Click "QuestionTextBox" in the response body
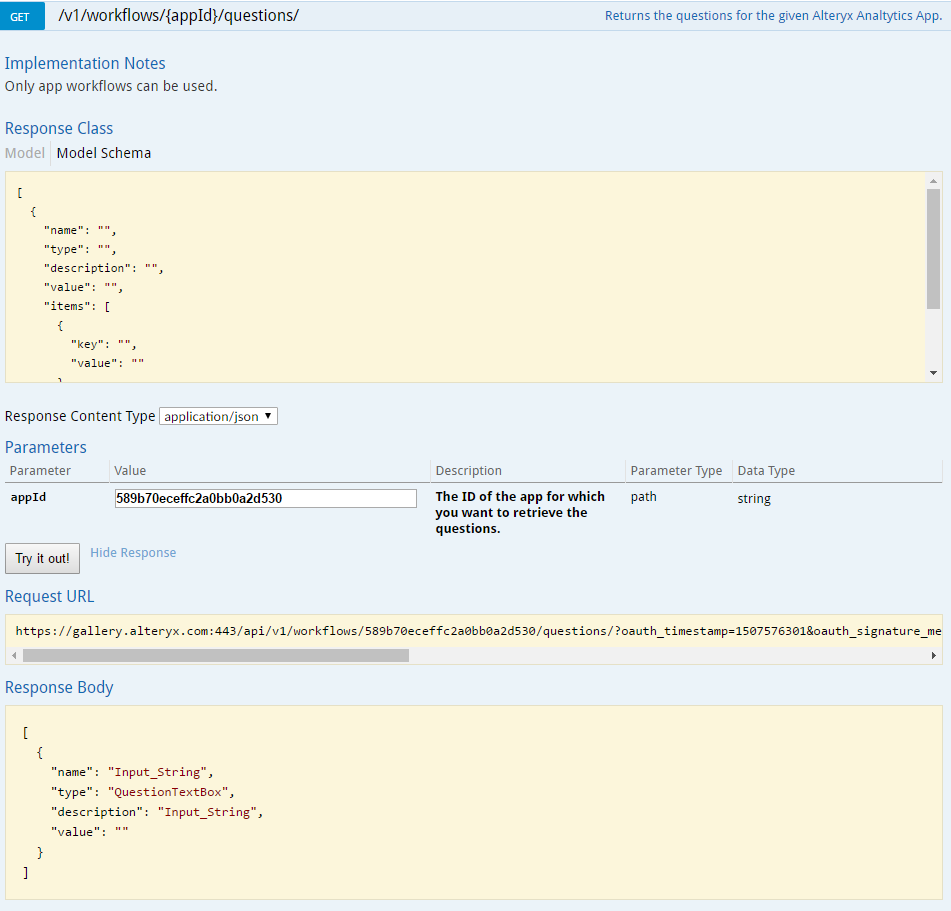This screenshot has height=911, width=951. pos(169,792)
